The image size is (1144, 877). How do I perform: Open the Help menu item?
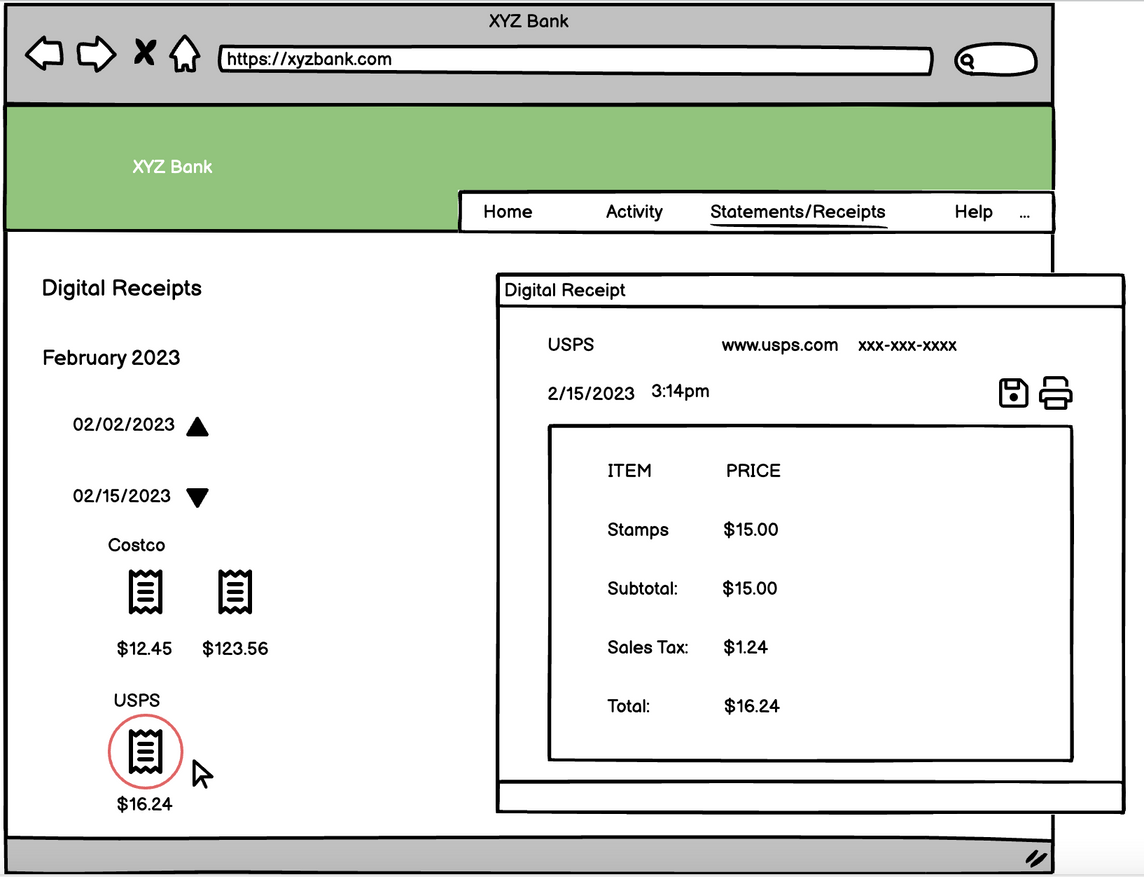972,212
